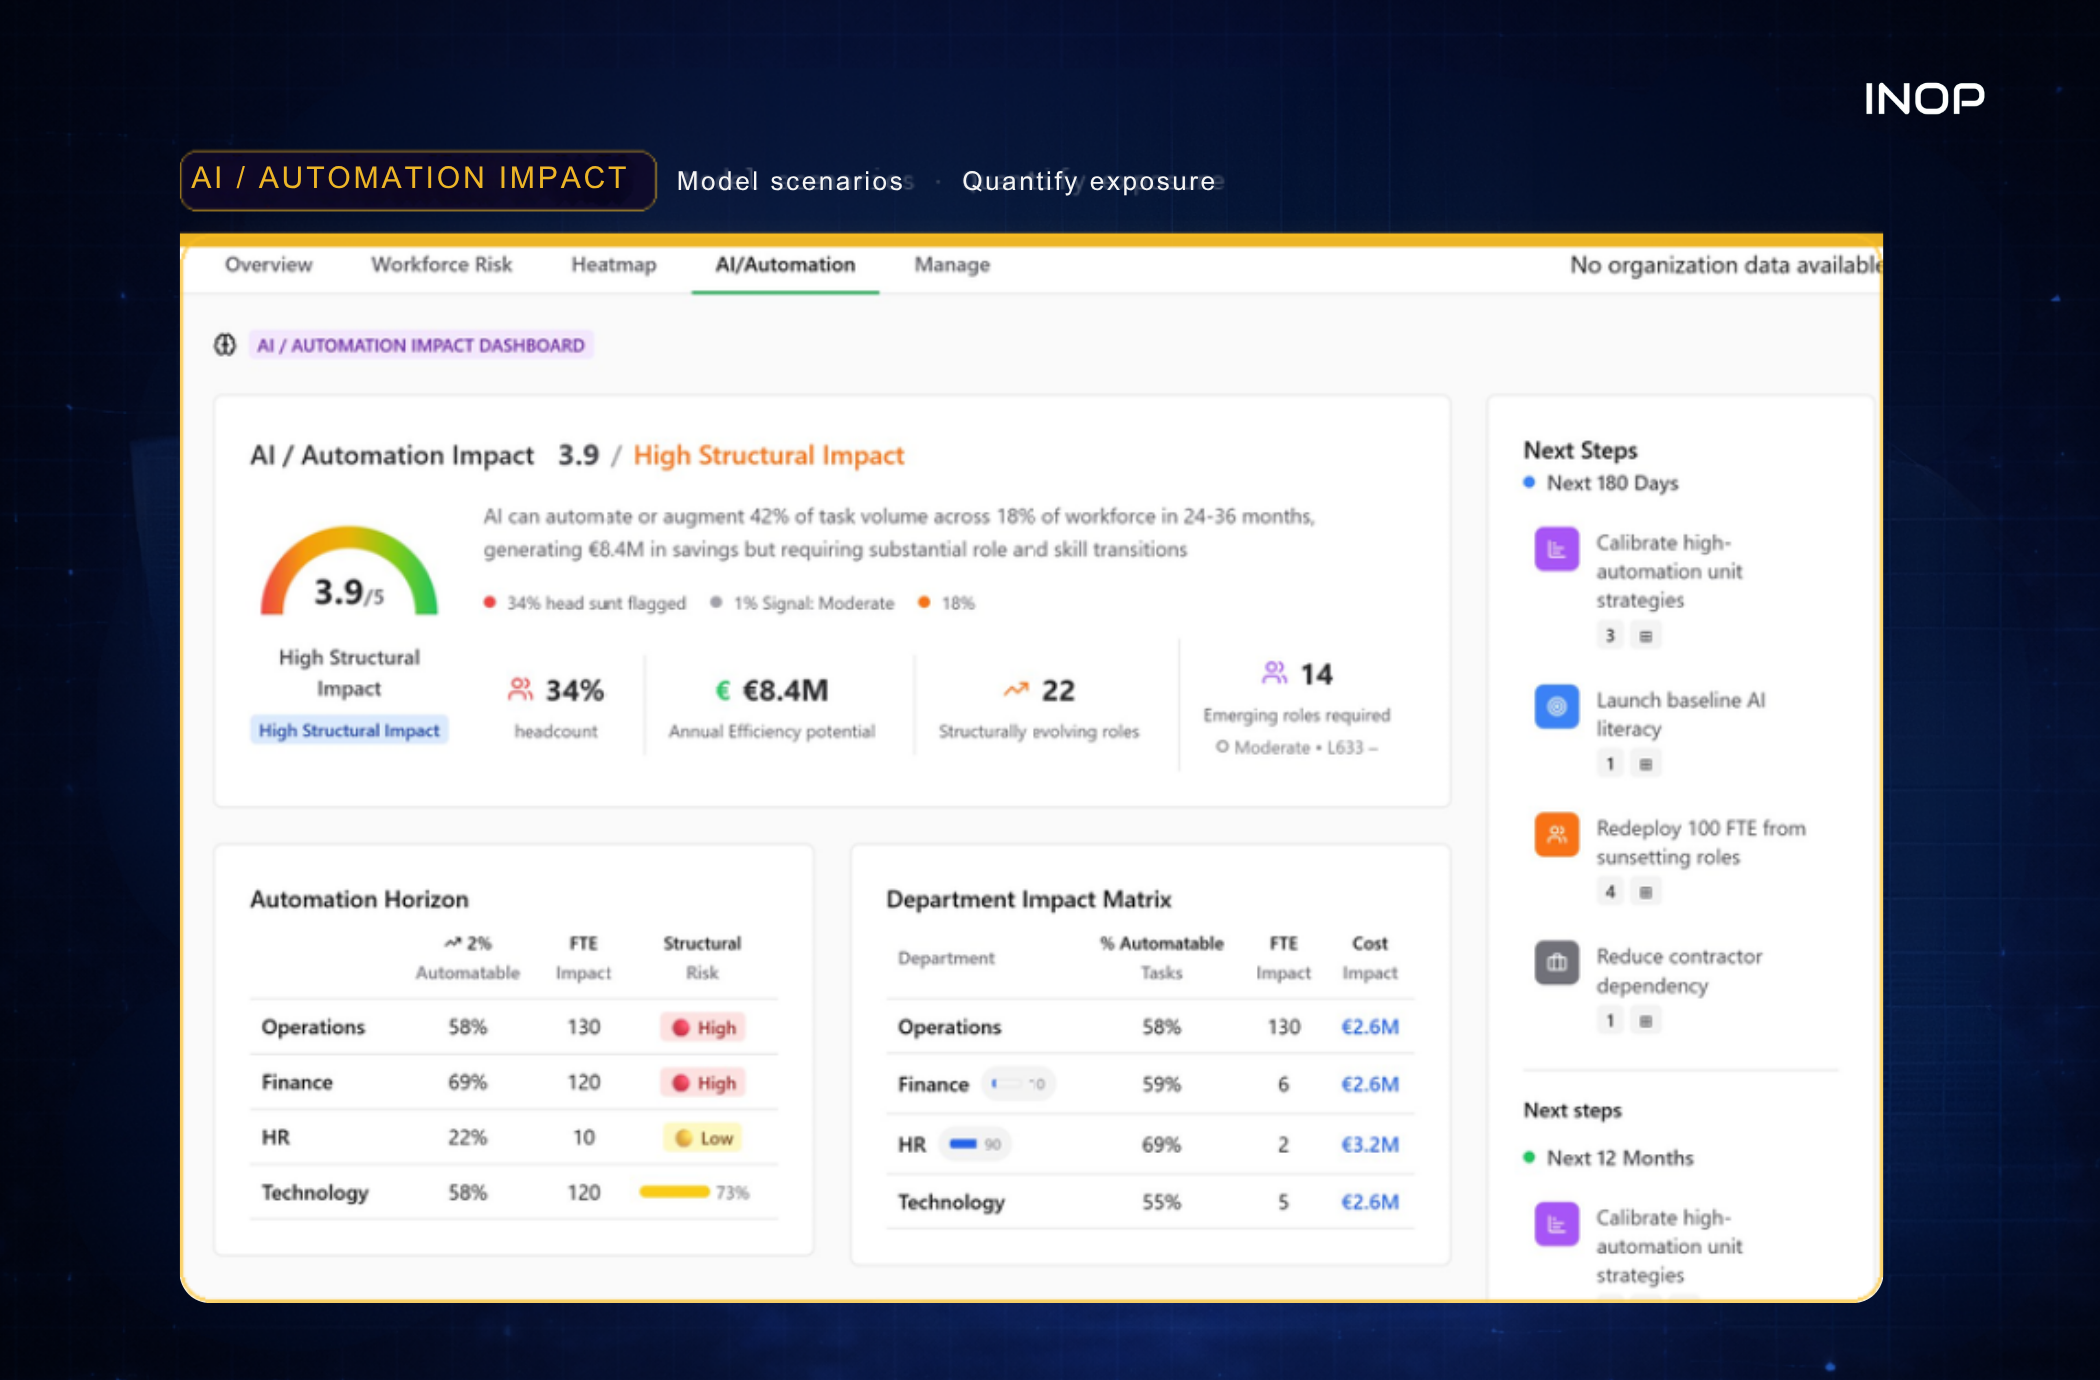Click 'No organization data available' message
2100x1380 pixels.
coord(1725,265)
